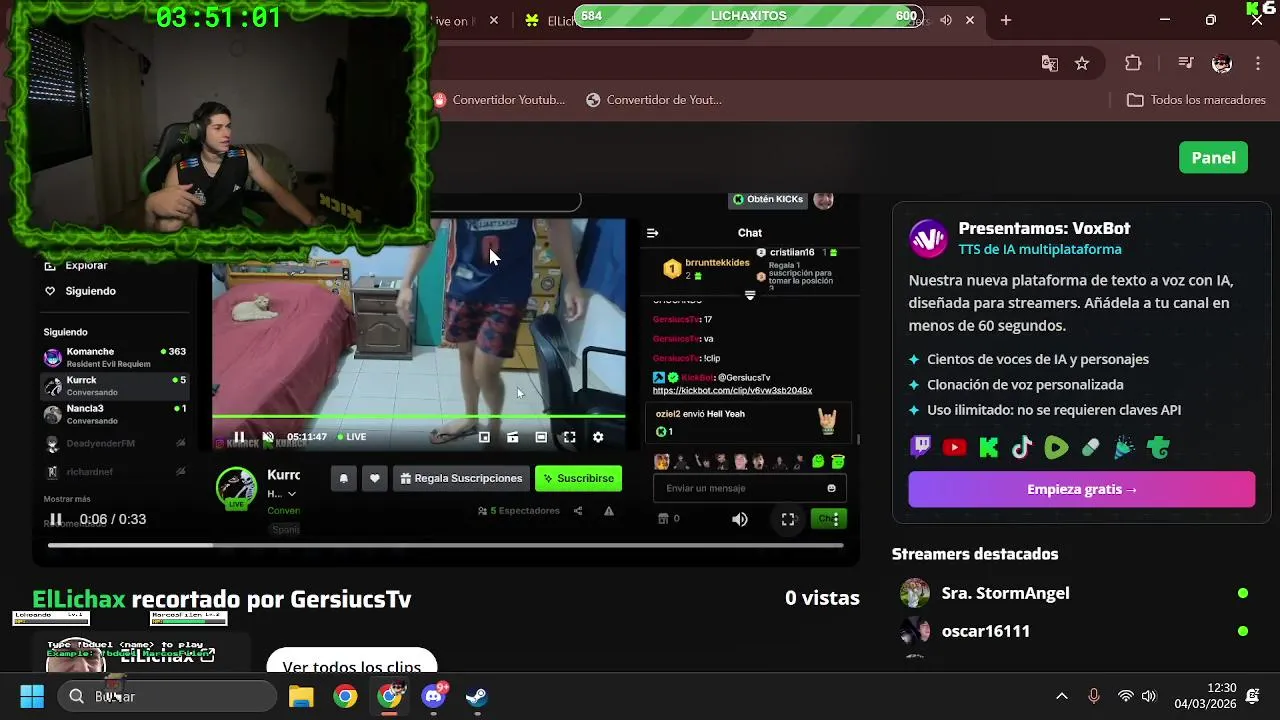Click the TikTok platform icon
The height and width of the screenshot is (720, 1280).
[1022, 448]
